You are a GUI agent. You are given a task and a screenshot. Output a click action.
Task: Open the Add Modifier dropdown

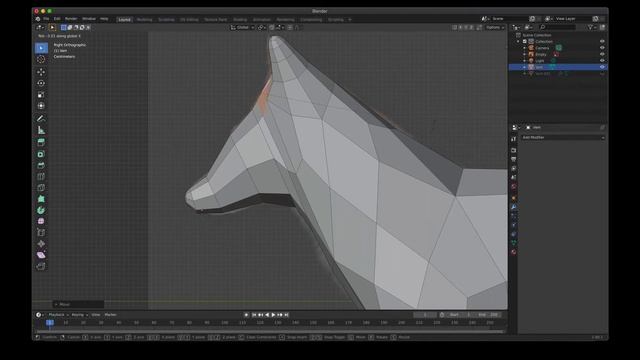(563, 138)
